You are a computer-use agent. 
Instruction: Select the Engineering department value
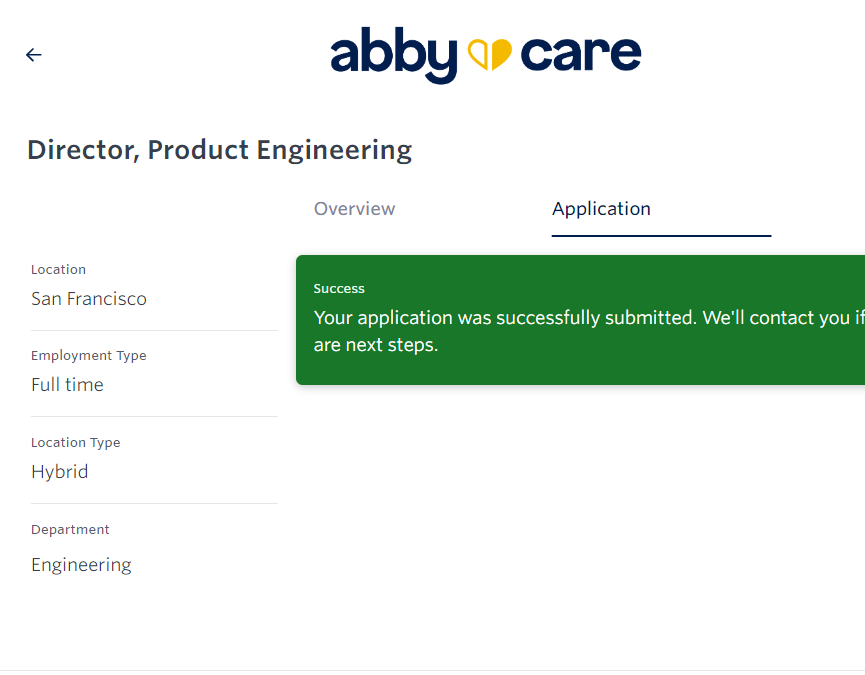click(x=81, y=565)
